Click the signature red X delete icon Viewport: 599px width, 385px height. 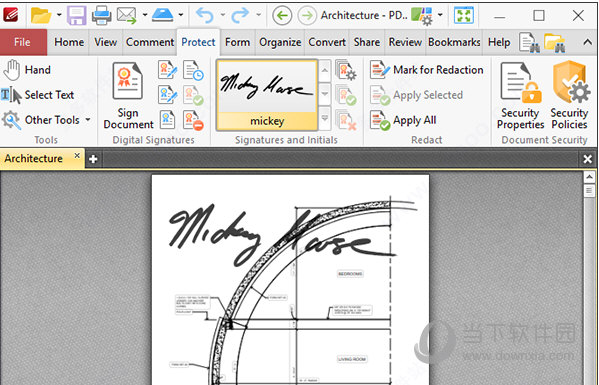[x=346, y=120]
